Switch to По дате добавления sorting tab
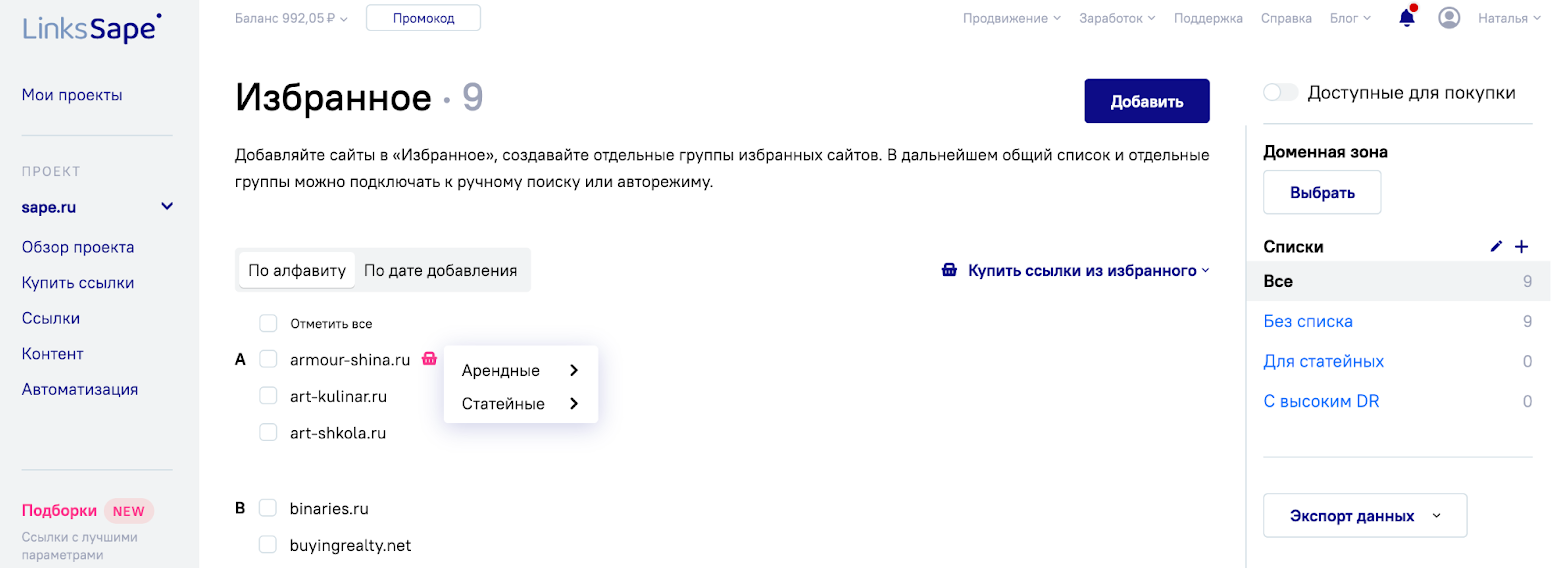Viewport: 1560px width, 568px height. click(440, 270)
